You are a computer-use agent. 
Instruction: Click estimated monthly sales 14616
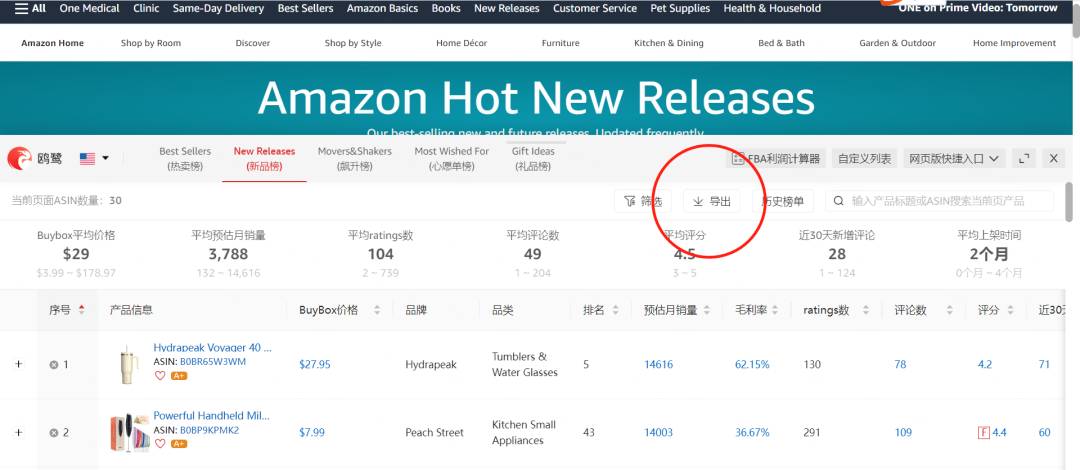click(x=658, y=364)
